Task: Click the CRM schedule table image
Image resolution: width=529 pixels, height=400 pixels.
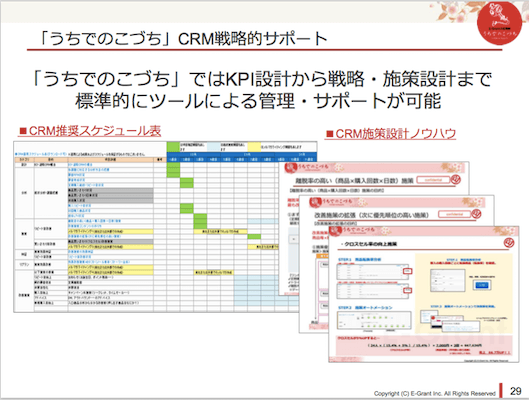Action: [165, 227]
